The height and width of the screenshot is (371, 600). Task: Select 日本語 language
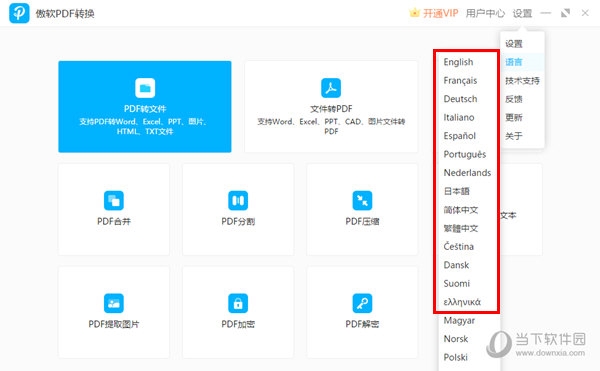[457, 191]
